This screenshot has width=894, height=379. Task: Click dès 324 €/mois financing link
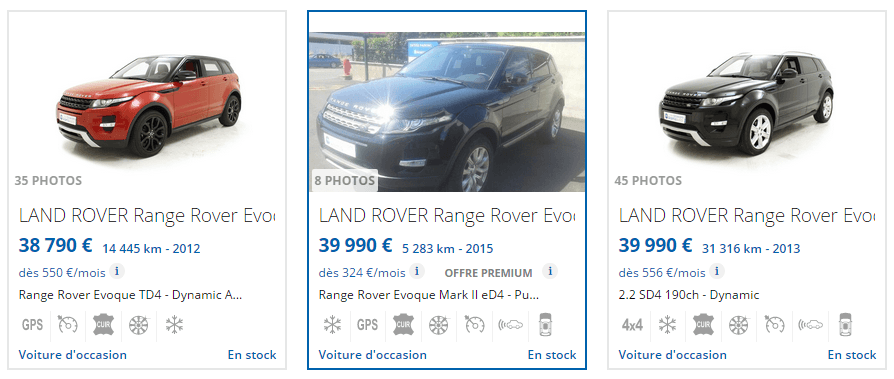click(x=362, y=272)
